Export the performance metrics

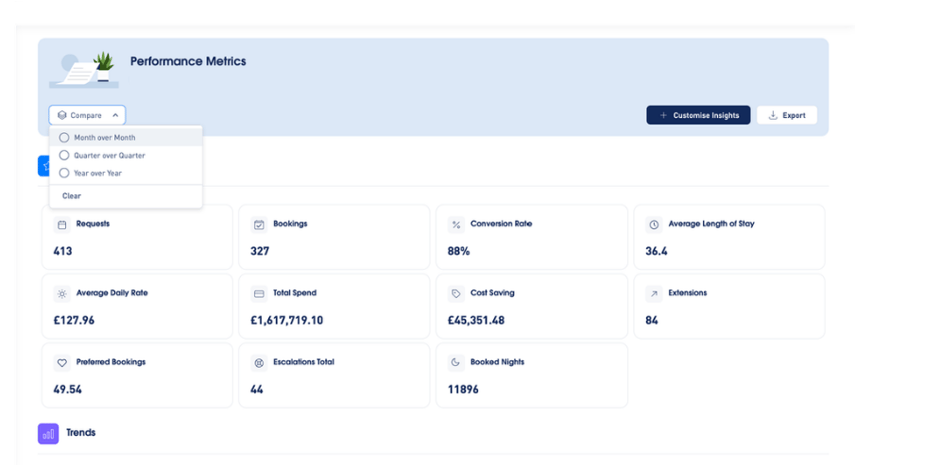point(787,115)
